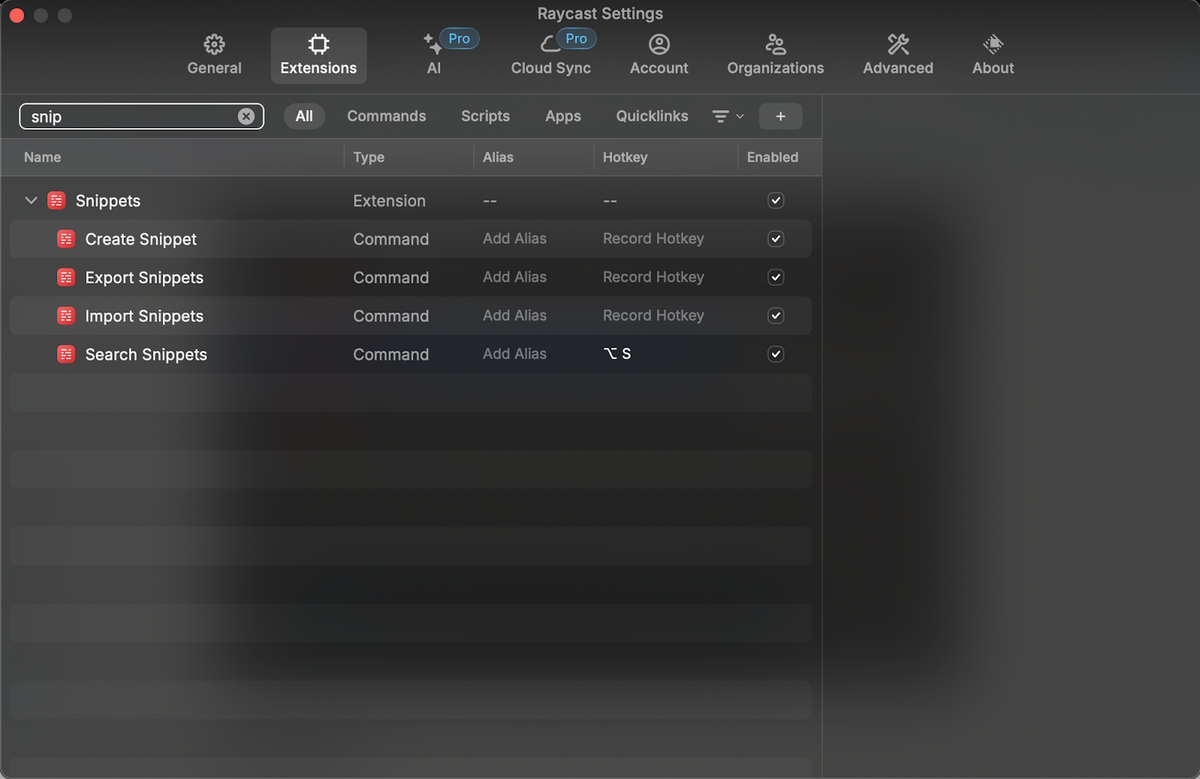Viewport: 1200px width, 779px height.
Task: Record Hotkey for Import Snippets
Action: [x=653, y=316]
